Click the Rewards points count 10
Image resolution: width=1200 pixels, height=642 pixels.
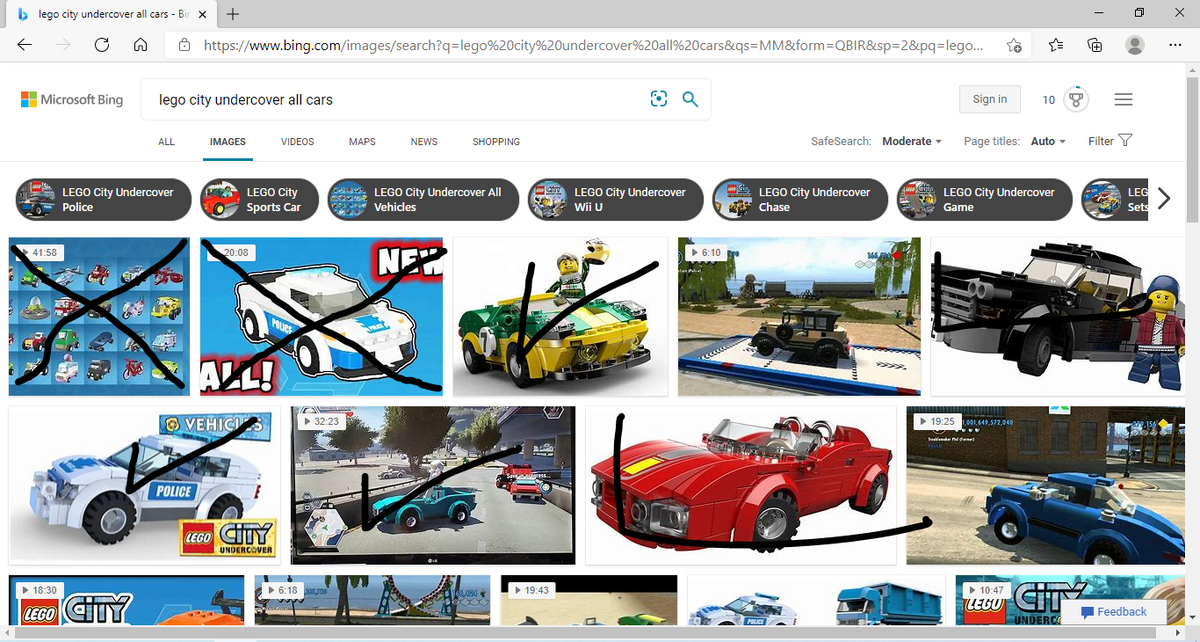[x=1048, y=100]
